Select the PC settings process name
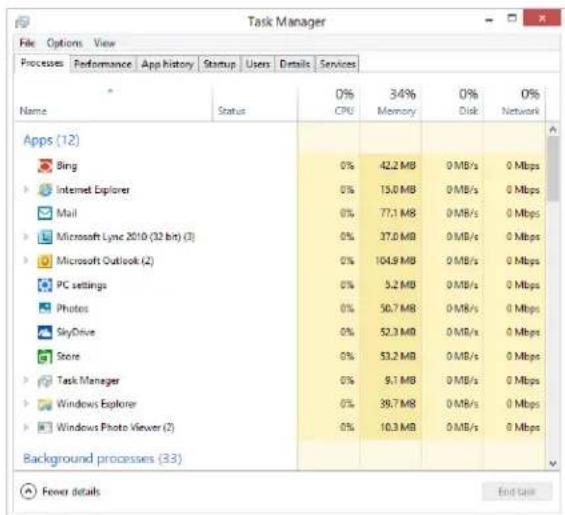Image resolution: width=565 pixels, height=515 pixels. coord(81,285)
